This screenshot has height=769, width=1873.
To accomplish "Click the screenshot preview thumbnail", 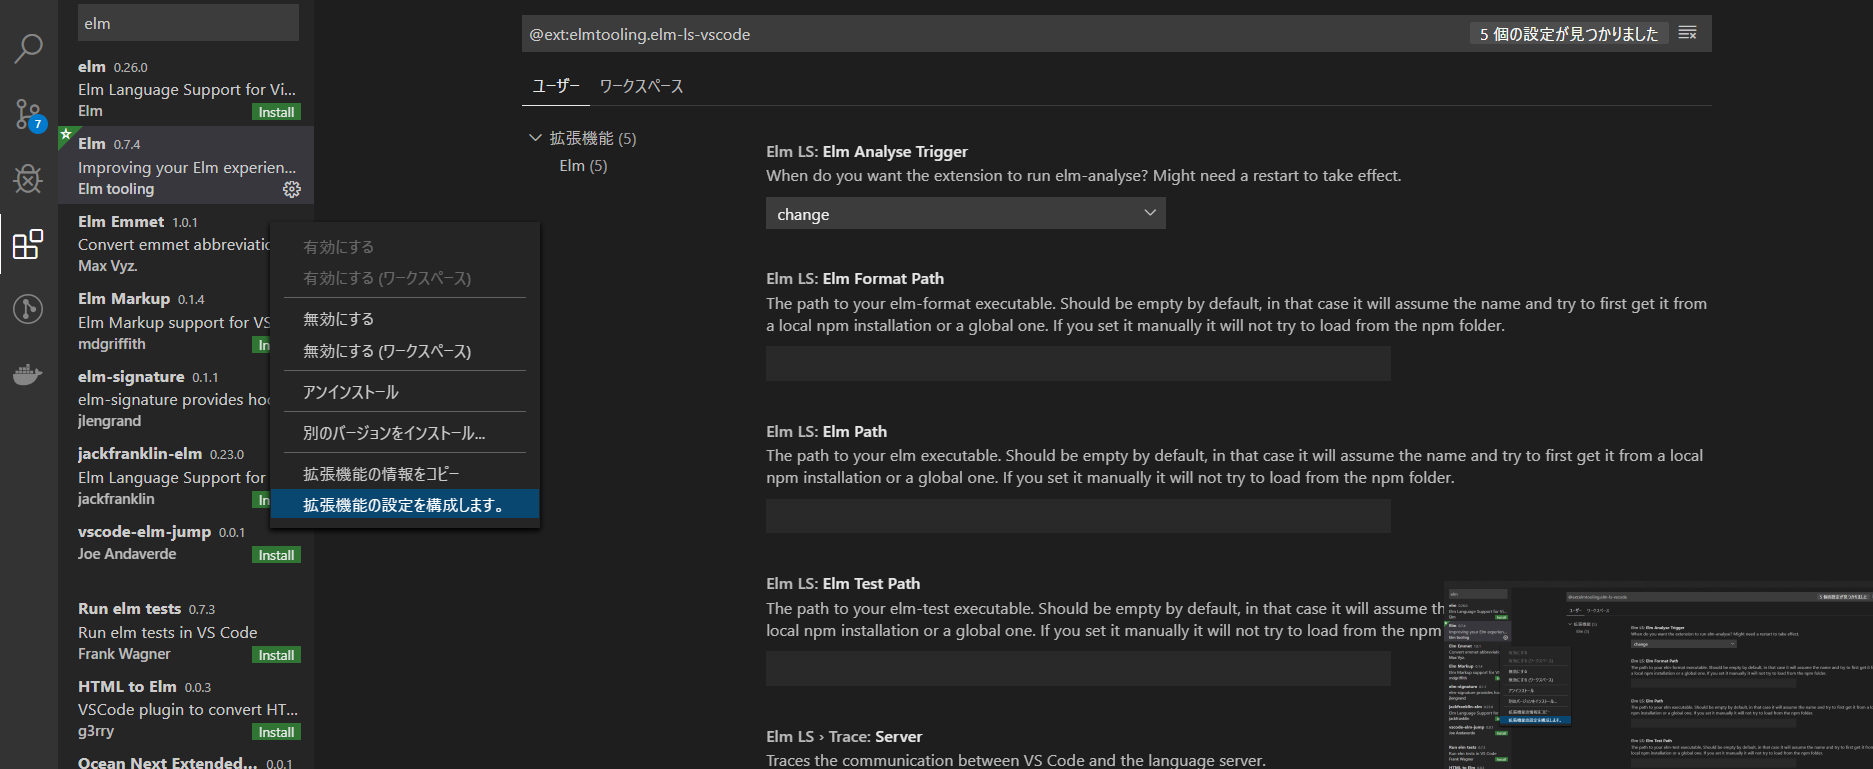I will (x=1658, y=675).
